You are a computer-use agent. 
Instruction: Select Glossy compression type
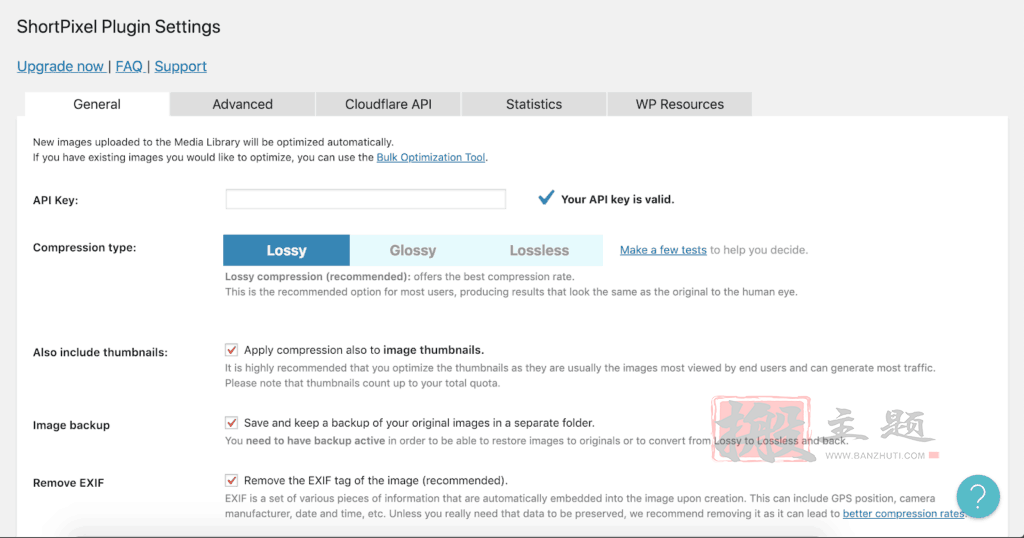coord(413,250)
